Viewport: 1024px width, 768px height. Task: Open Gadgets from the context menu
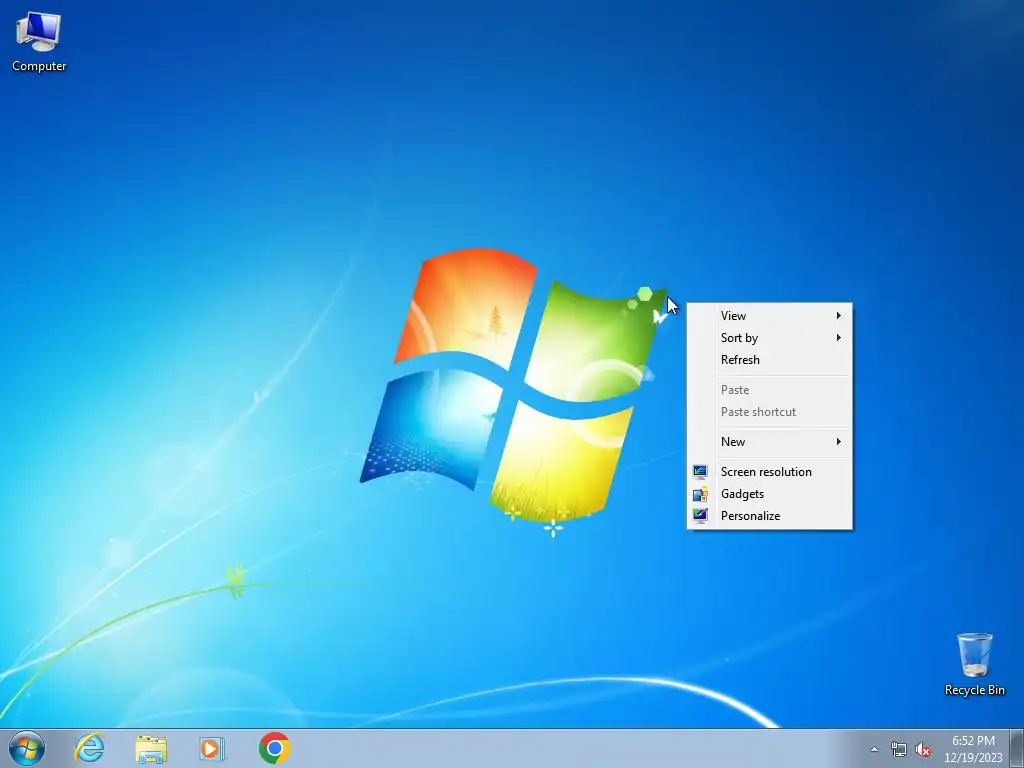769,494
